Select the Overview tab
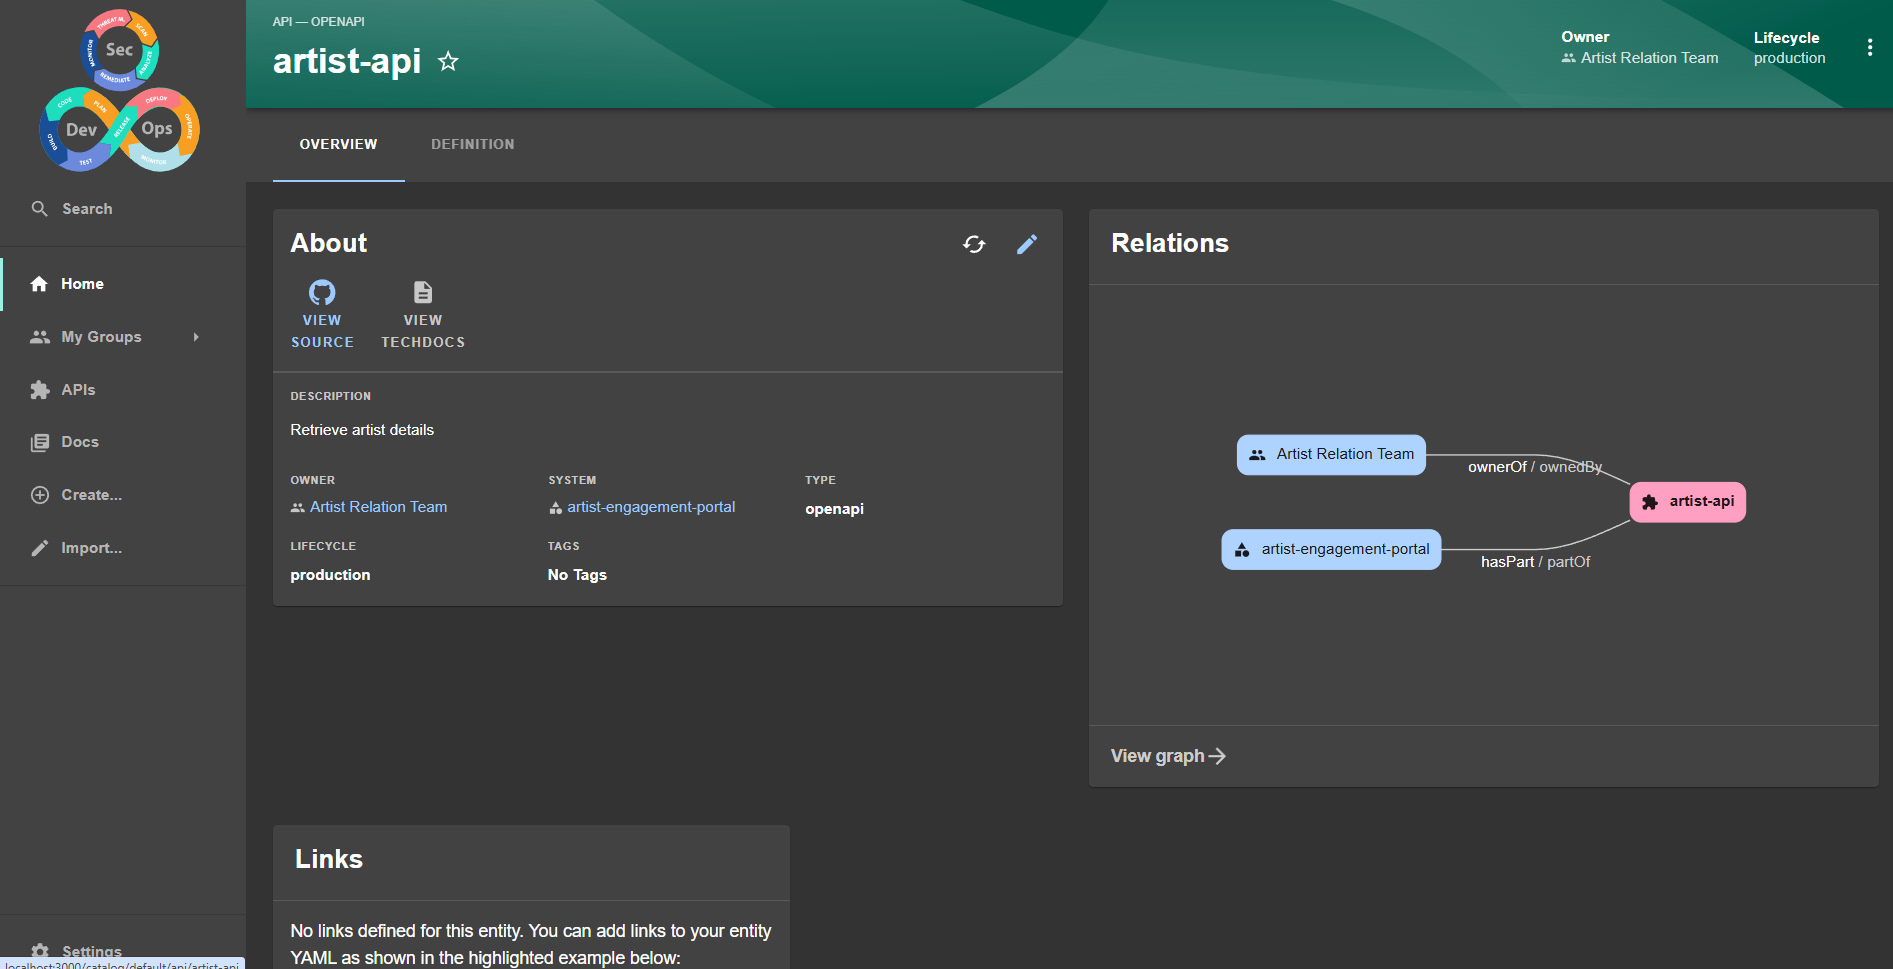 tap(338, 144)
